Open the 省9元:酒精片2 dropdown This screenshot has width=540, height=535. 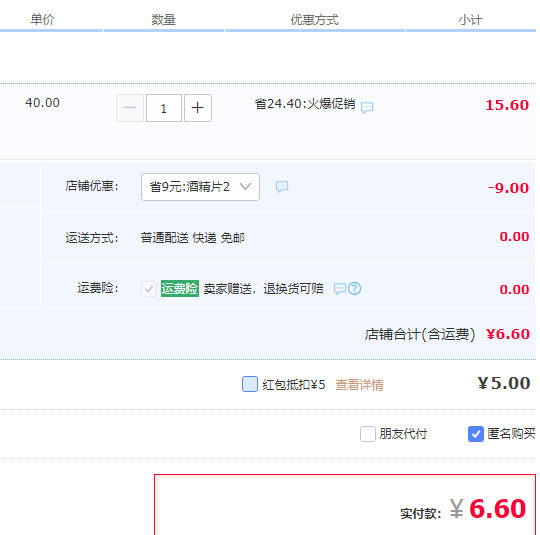(200, 187)
